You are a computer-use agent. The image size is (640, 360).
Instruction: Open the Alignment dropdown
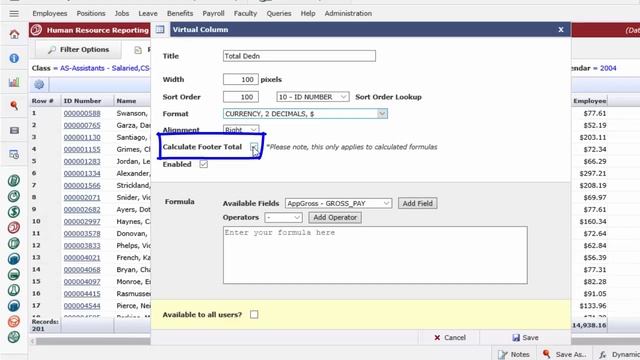(x=241, y=130)
